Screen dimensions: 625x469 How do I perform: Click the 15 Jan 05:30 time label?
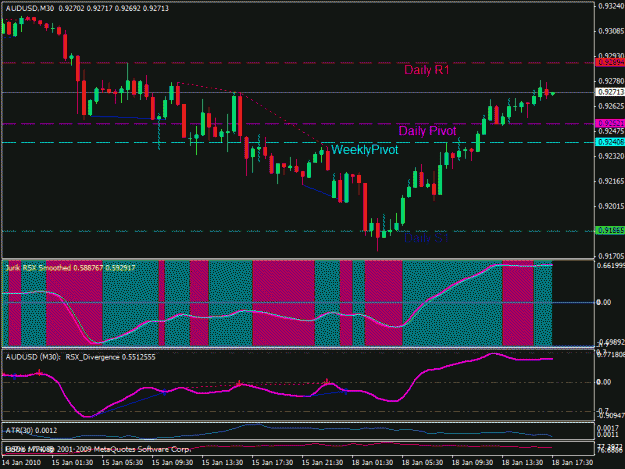[x=122, y=463]
